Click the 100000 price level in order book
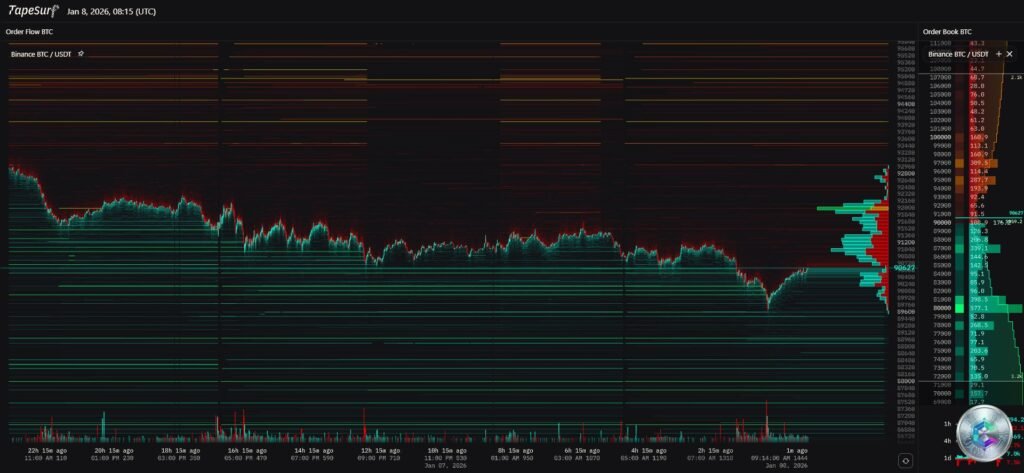Image resolution: width=1024 pixels, height=473 pixels. point(941,136)
